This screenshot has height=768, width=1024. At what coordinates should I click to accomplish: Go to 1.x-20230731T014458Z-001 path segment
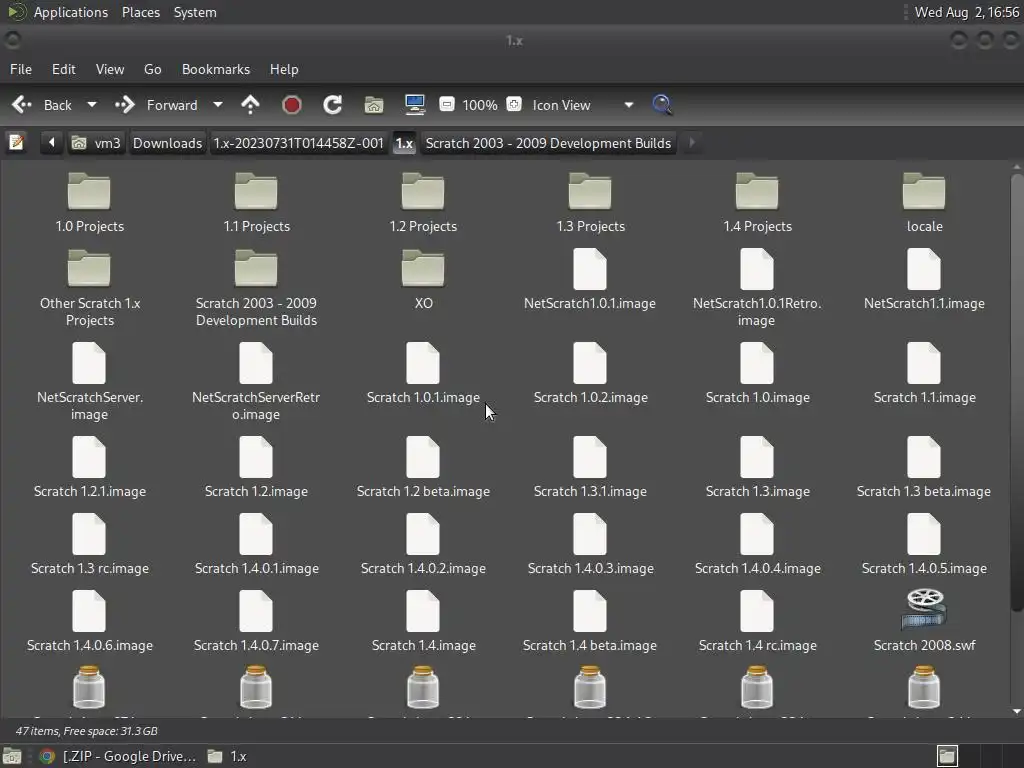[298, 143]
